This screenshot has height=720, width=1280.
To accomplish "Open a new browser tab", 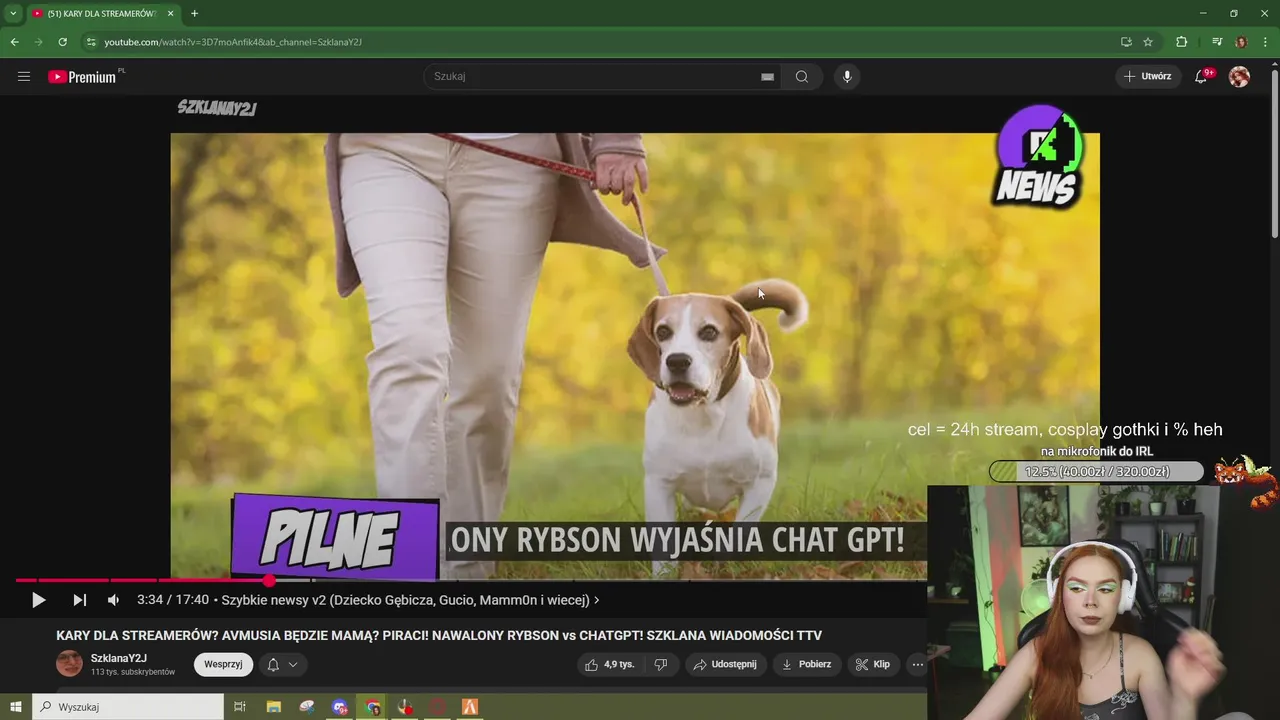I will click(194, 14).
